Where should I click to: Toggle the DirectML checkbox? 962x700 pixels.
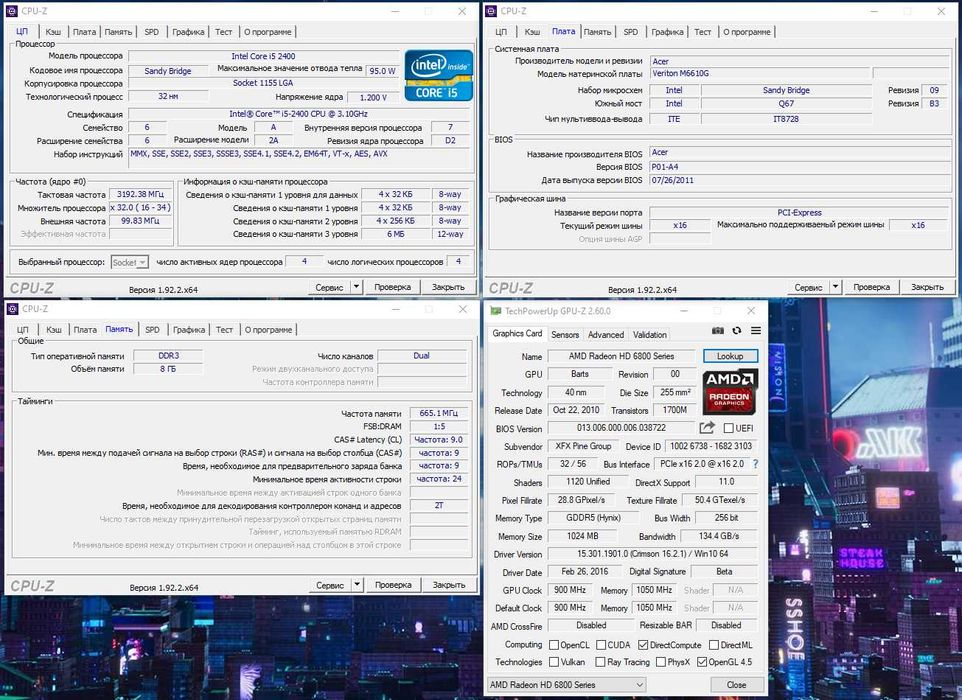(714, 645)
